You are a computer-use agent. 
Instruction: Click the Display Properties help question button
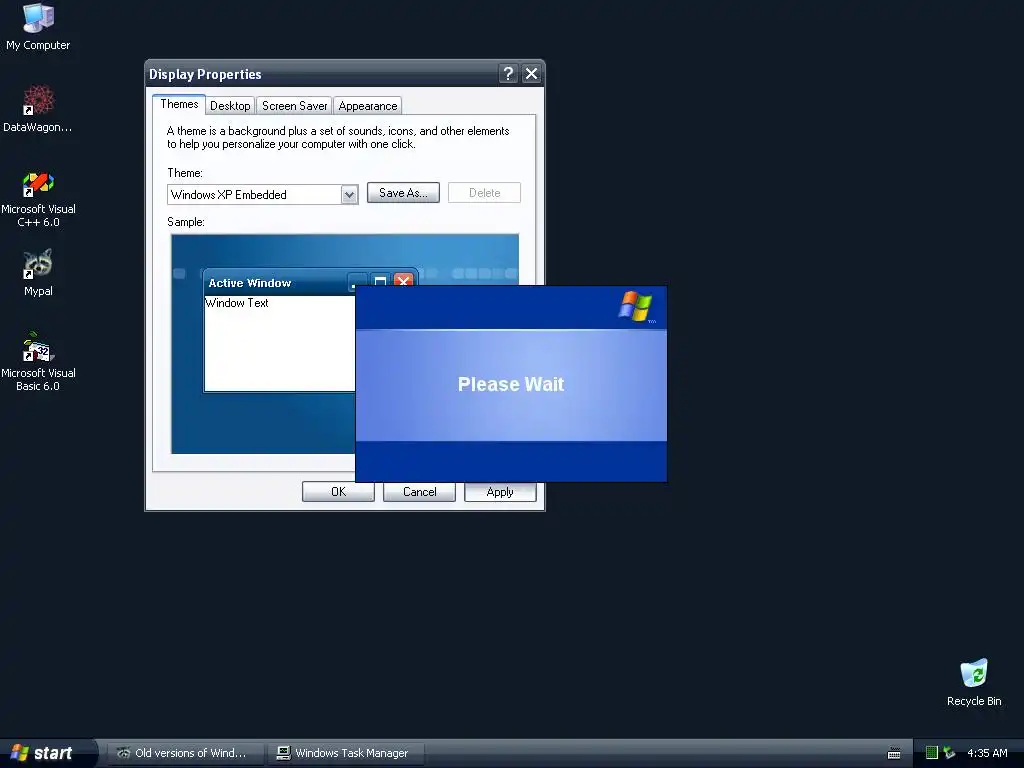point(508,74)
